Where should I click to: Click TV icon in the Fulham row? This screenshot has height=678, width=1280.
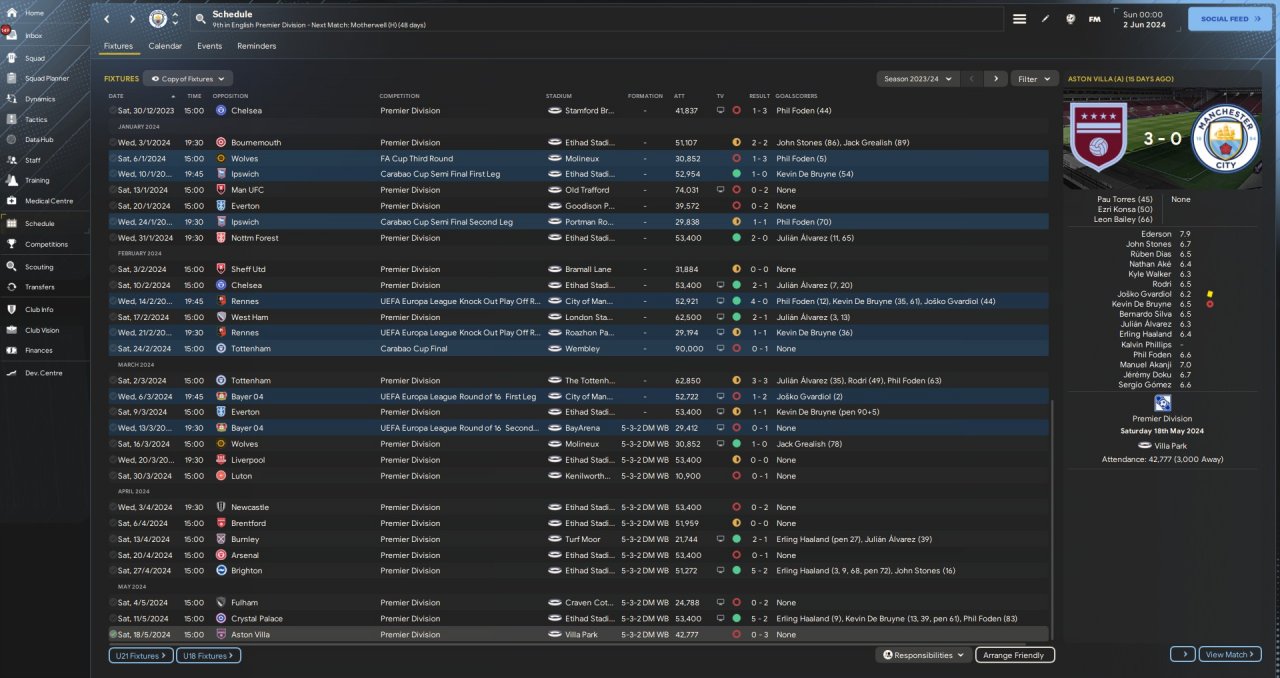point(720,603)
